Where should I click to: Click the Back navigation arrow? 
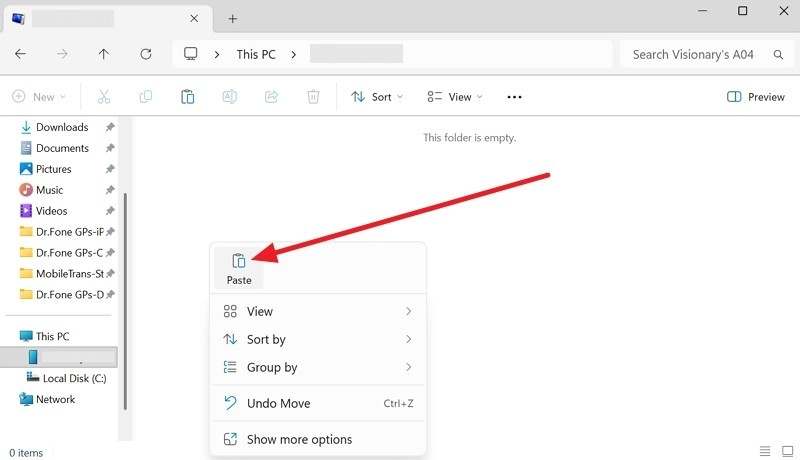[x=20, y=54]
